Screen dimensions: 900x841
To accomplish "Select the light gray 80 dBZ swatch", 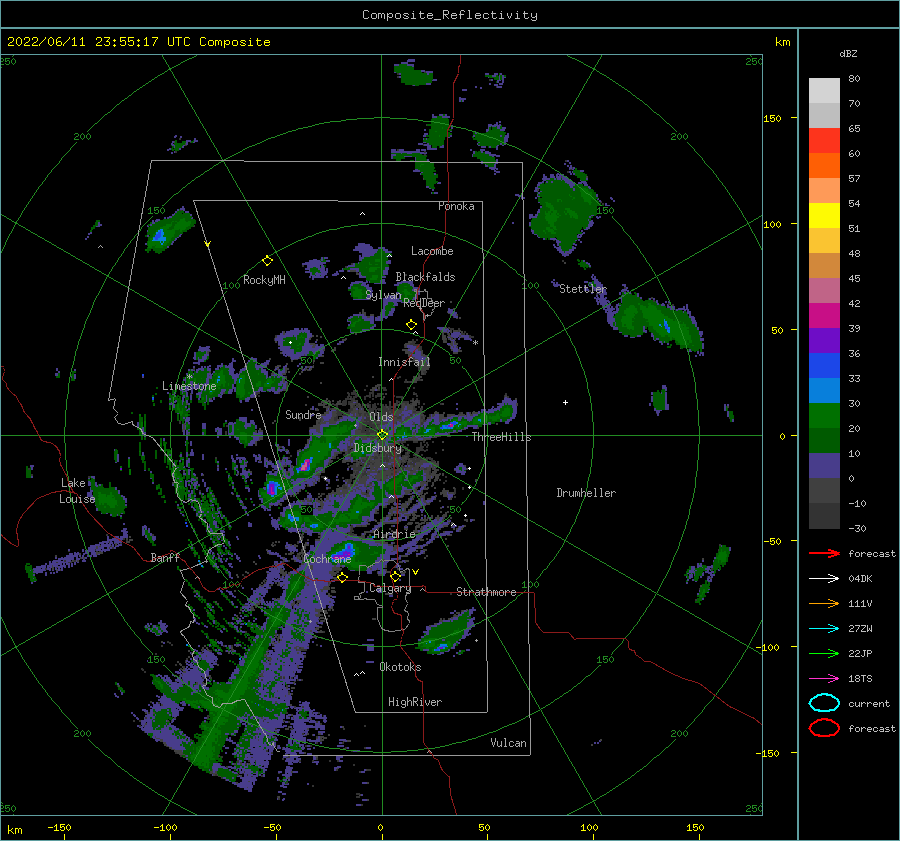I will pos(824,91).
